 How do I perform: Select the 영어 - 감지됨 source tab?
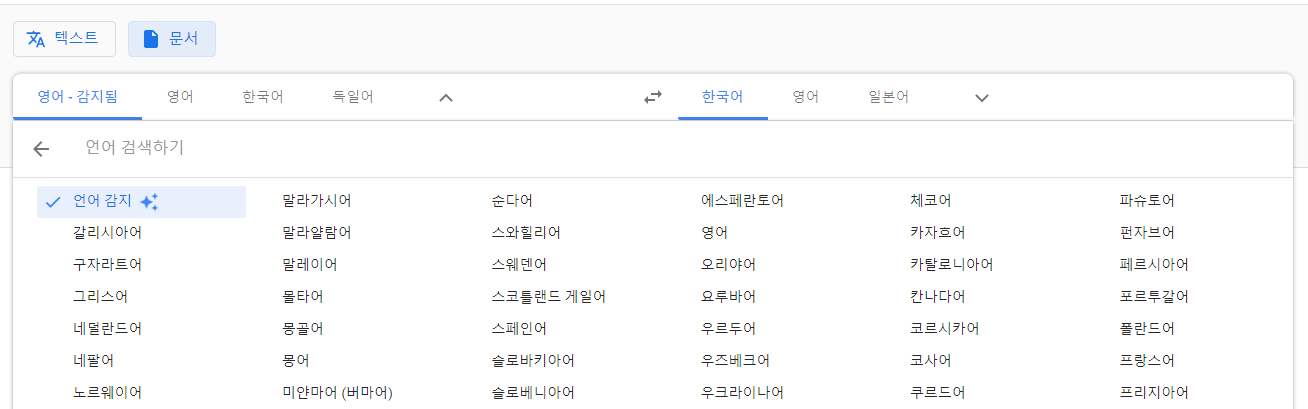tap(77, 97)
